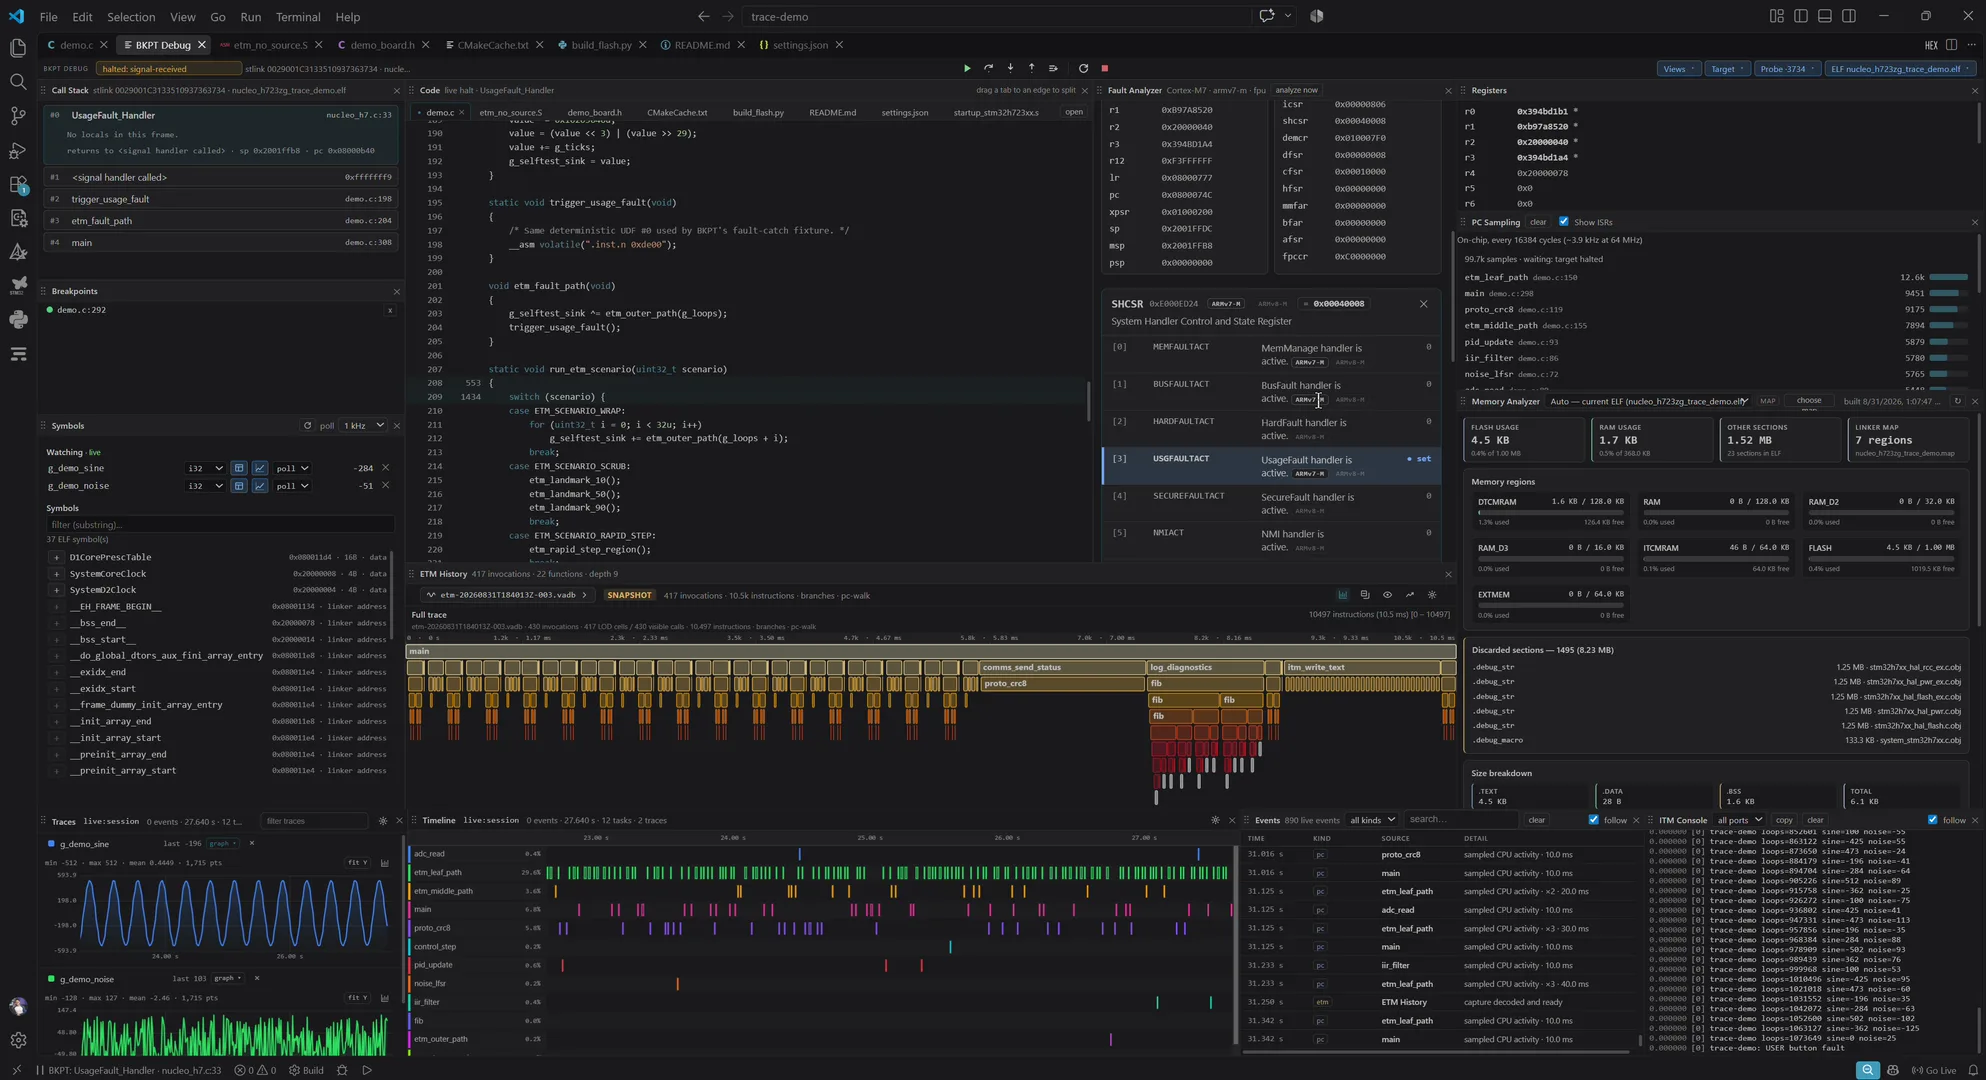Screen dimensions: 1986x1080
Task: Open Run and Debug view
Action: 18,150
